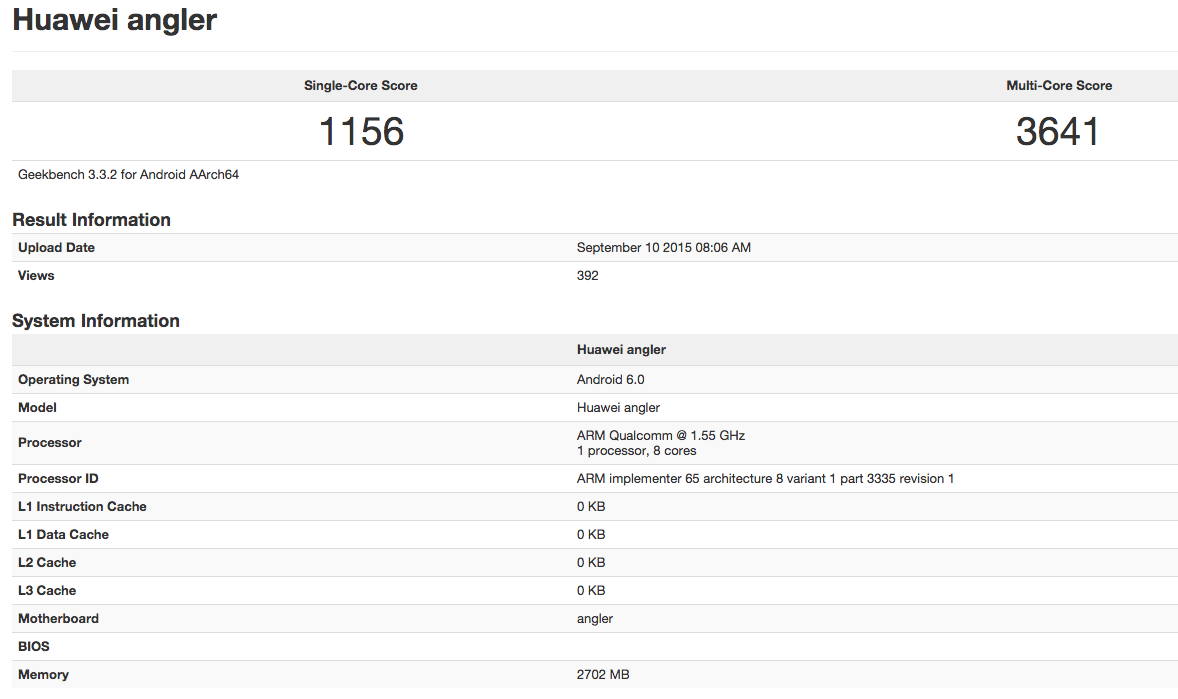
Task: Click the Operating System label
Action: tap(74, 380)
